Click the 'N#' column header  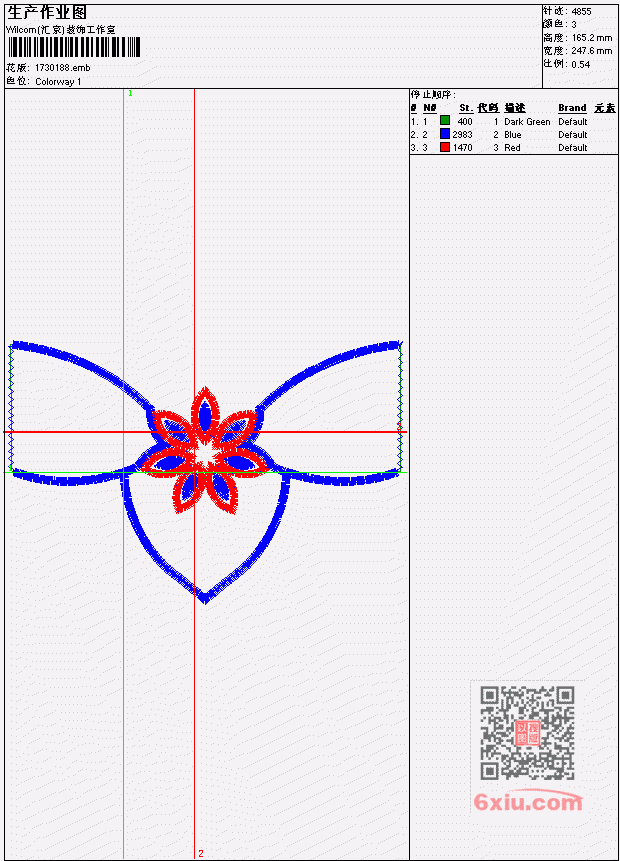pos(429,108)
